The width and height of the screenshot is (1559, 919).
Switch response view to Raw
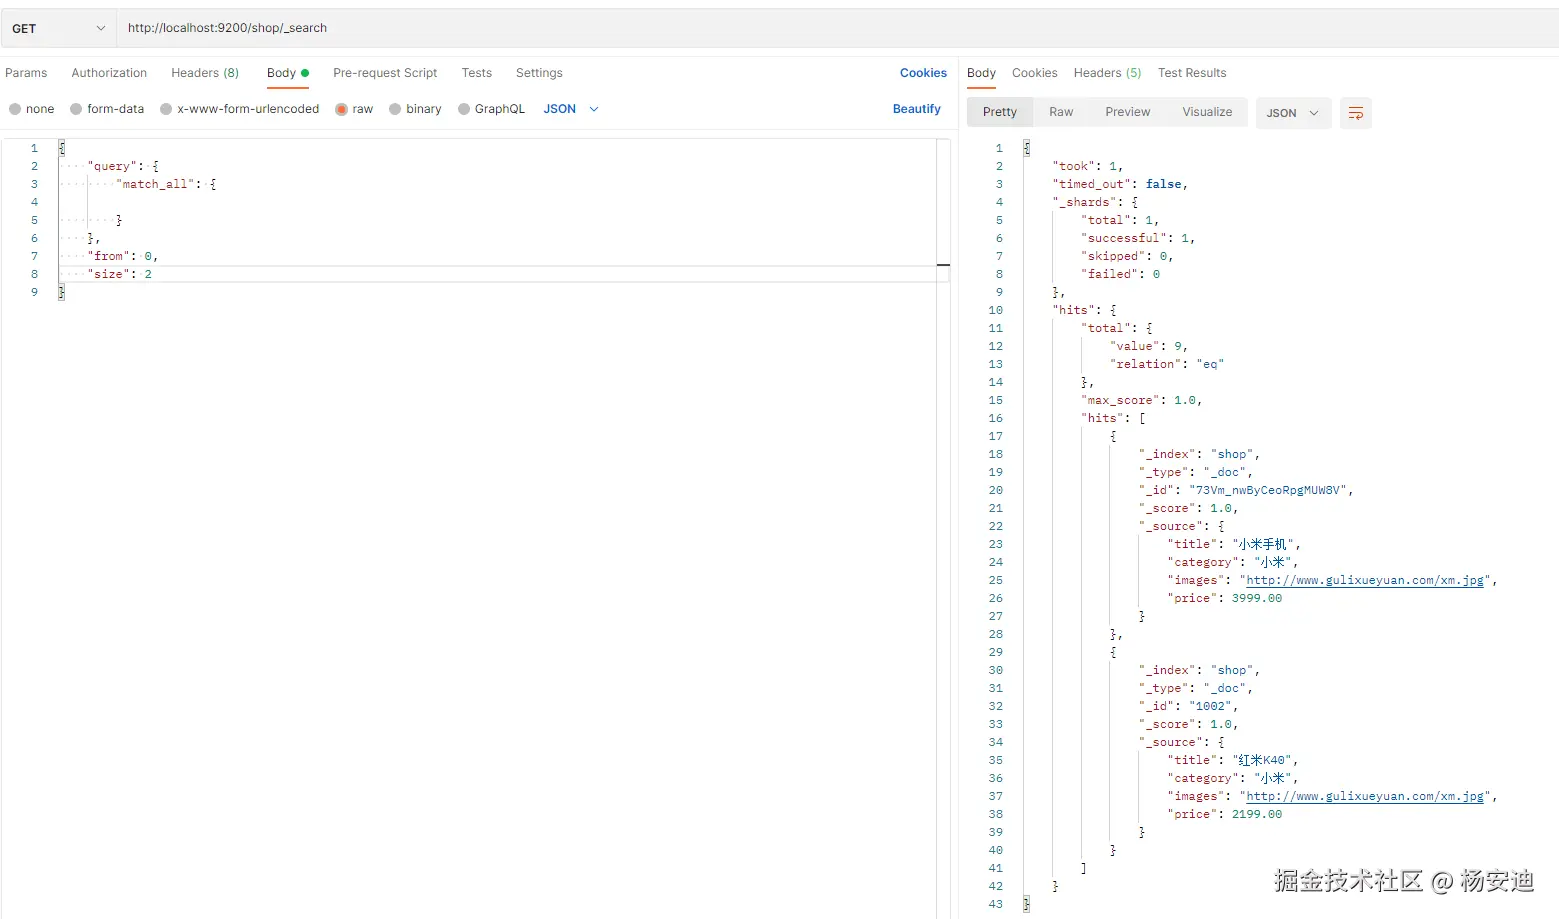1061,112
